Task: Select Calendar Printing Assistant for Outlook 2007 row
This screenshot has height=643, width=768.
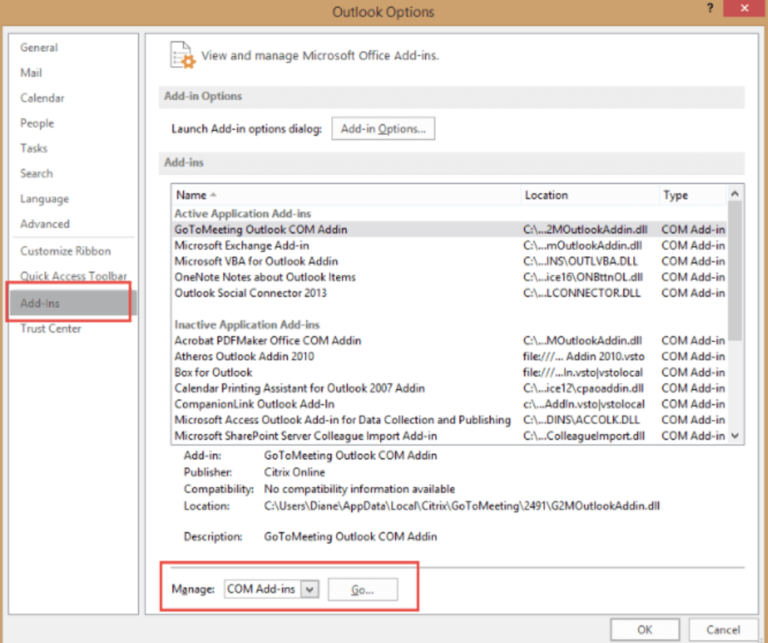Action: (449, 388)
